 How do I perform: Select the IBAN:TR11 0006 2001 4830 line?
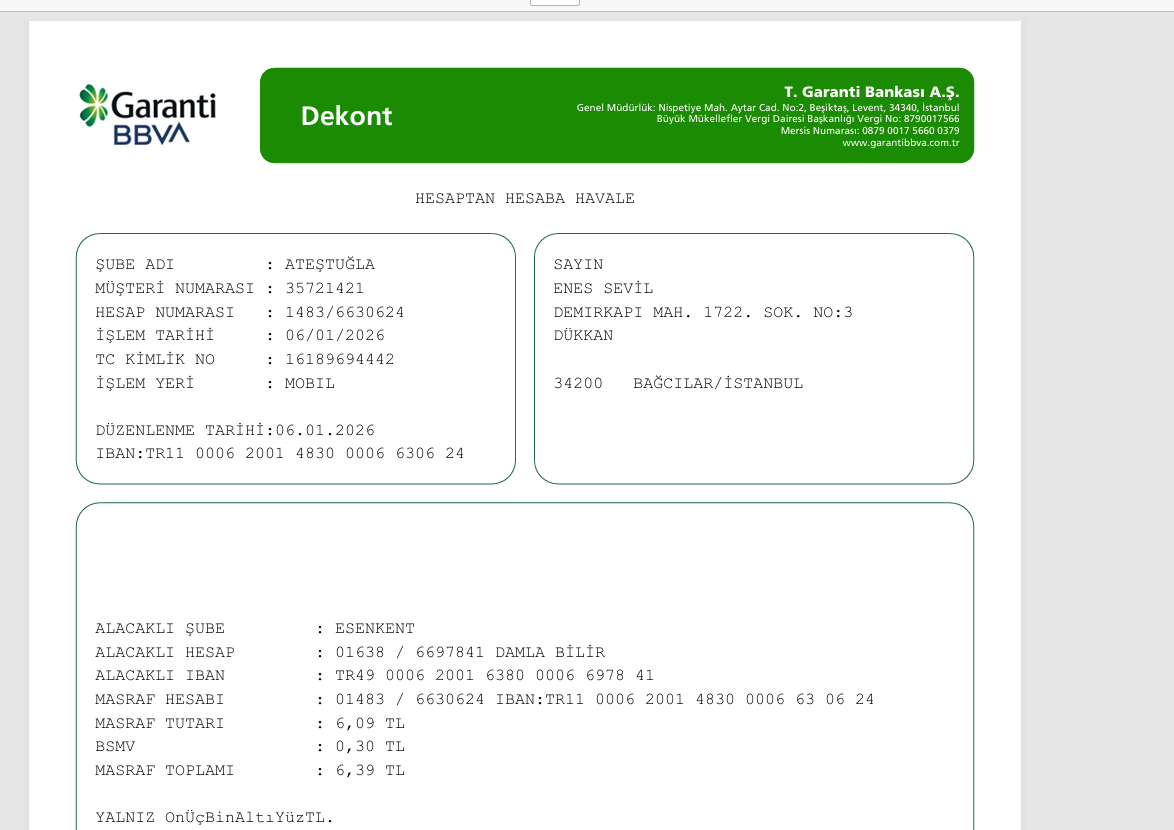(x=279, y=454)
